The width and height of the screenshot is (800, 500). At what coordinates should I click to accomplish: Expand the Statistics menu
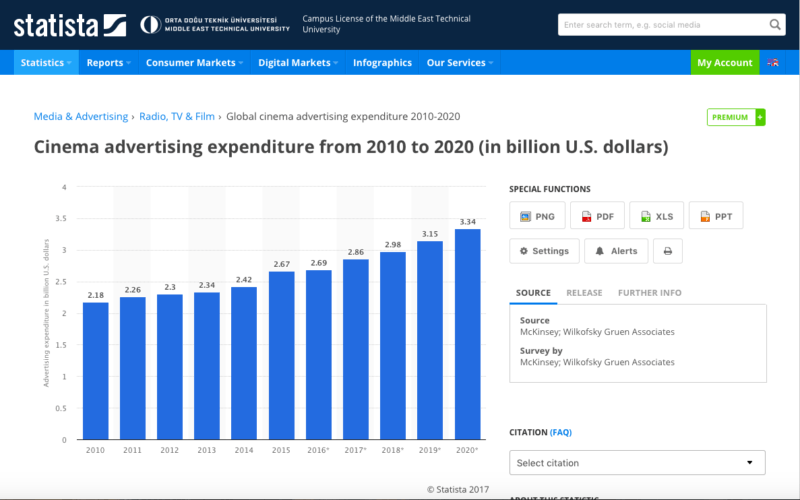tap(46, 62)
